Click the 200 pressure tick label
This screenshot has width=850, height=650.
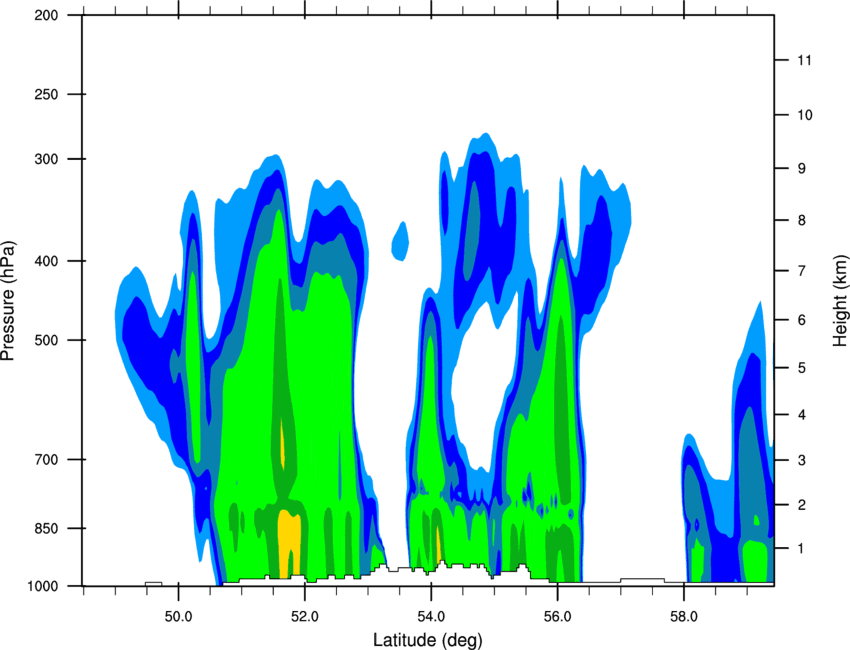point(47,15)
